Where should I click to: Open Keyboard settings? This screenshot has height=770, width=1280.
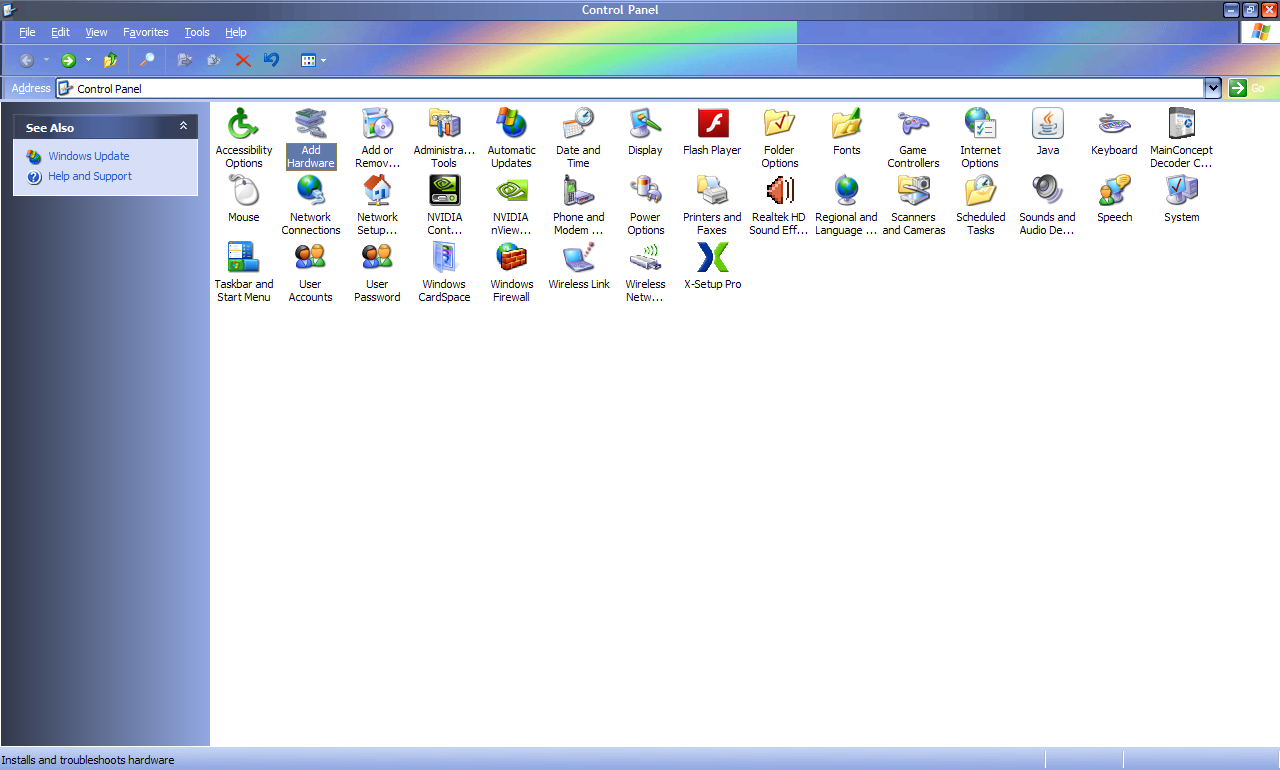tap(1114, 131)
